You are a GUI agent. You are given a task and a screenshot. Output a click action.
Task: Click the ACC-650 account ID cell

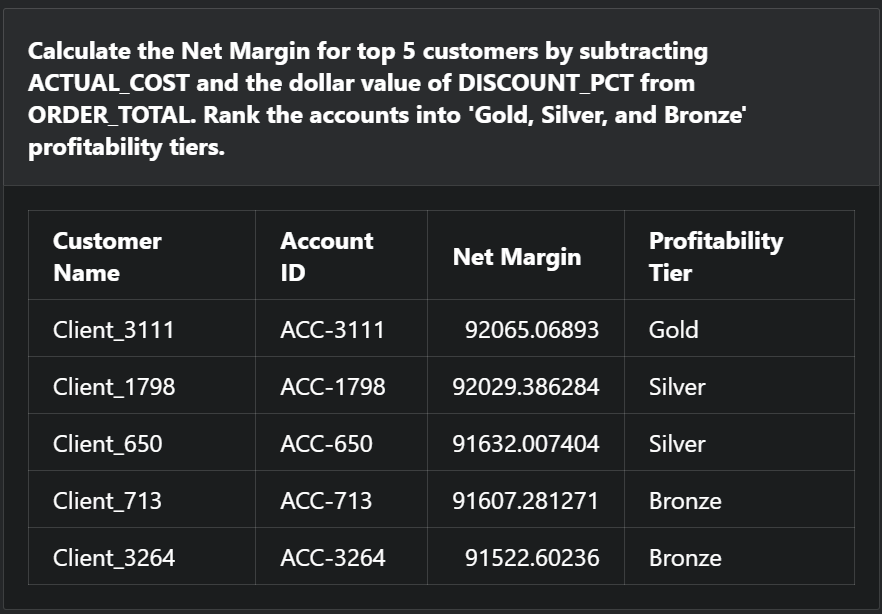(x=326, y=444)
